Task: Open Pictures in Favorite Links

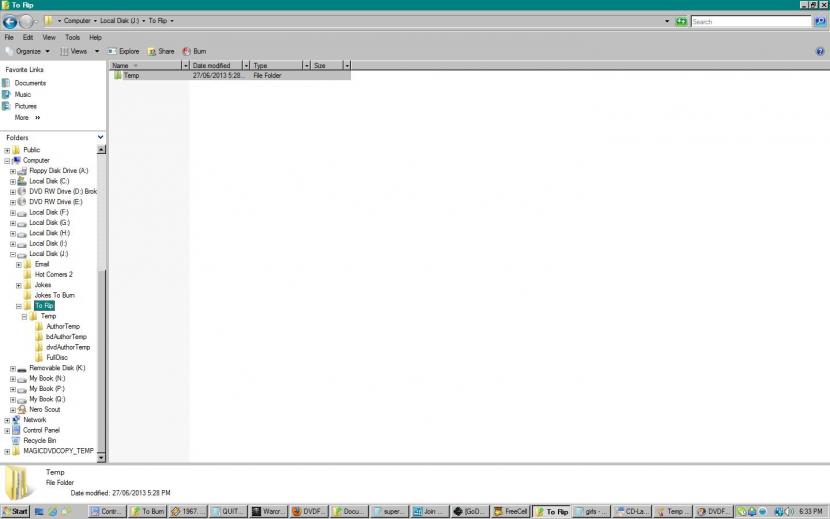Action: (25, 106)
